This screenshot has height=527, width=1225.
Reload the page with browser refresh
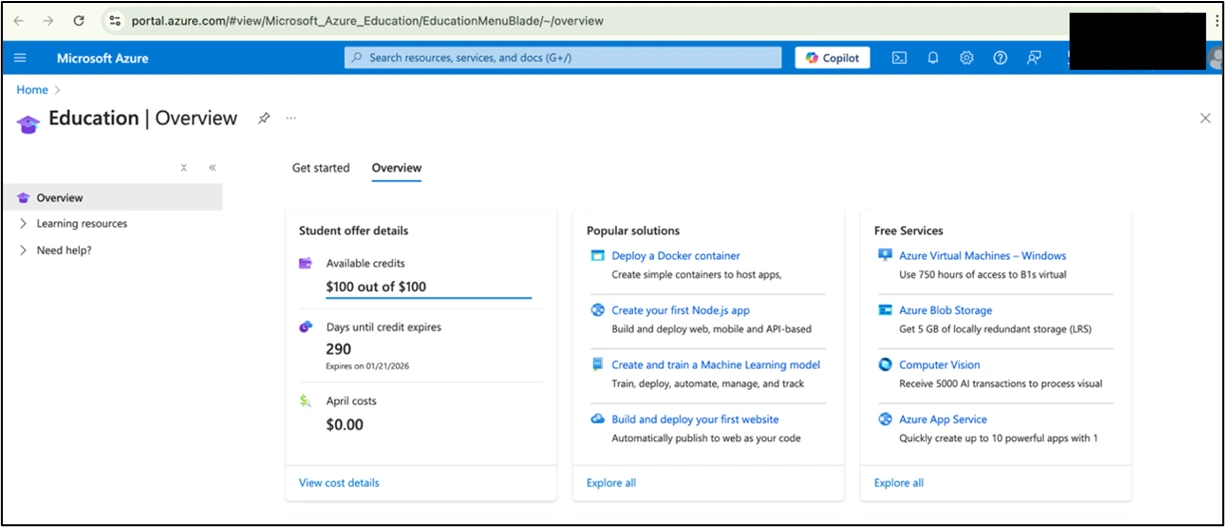tap(79, 20)
